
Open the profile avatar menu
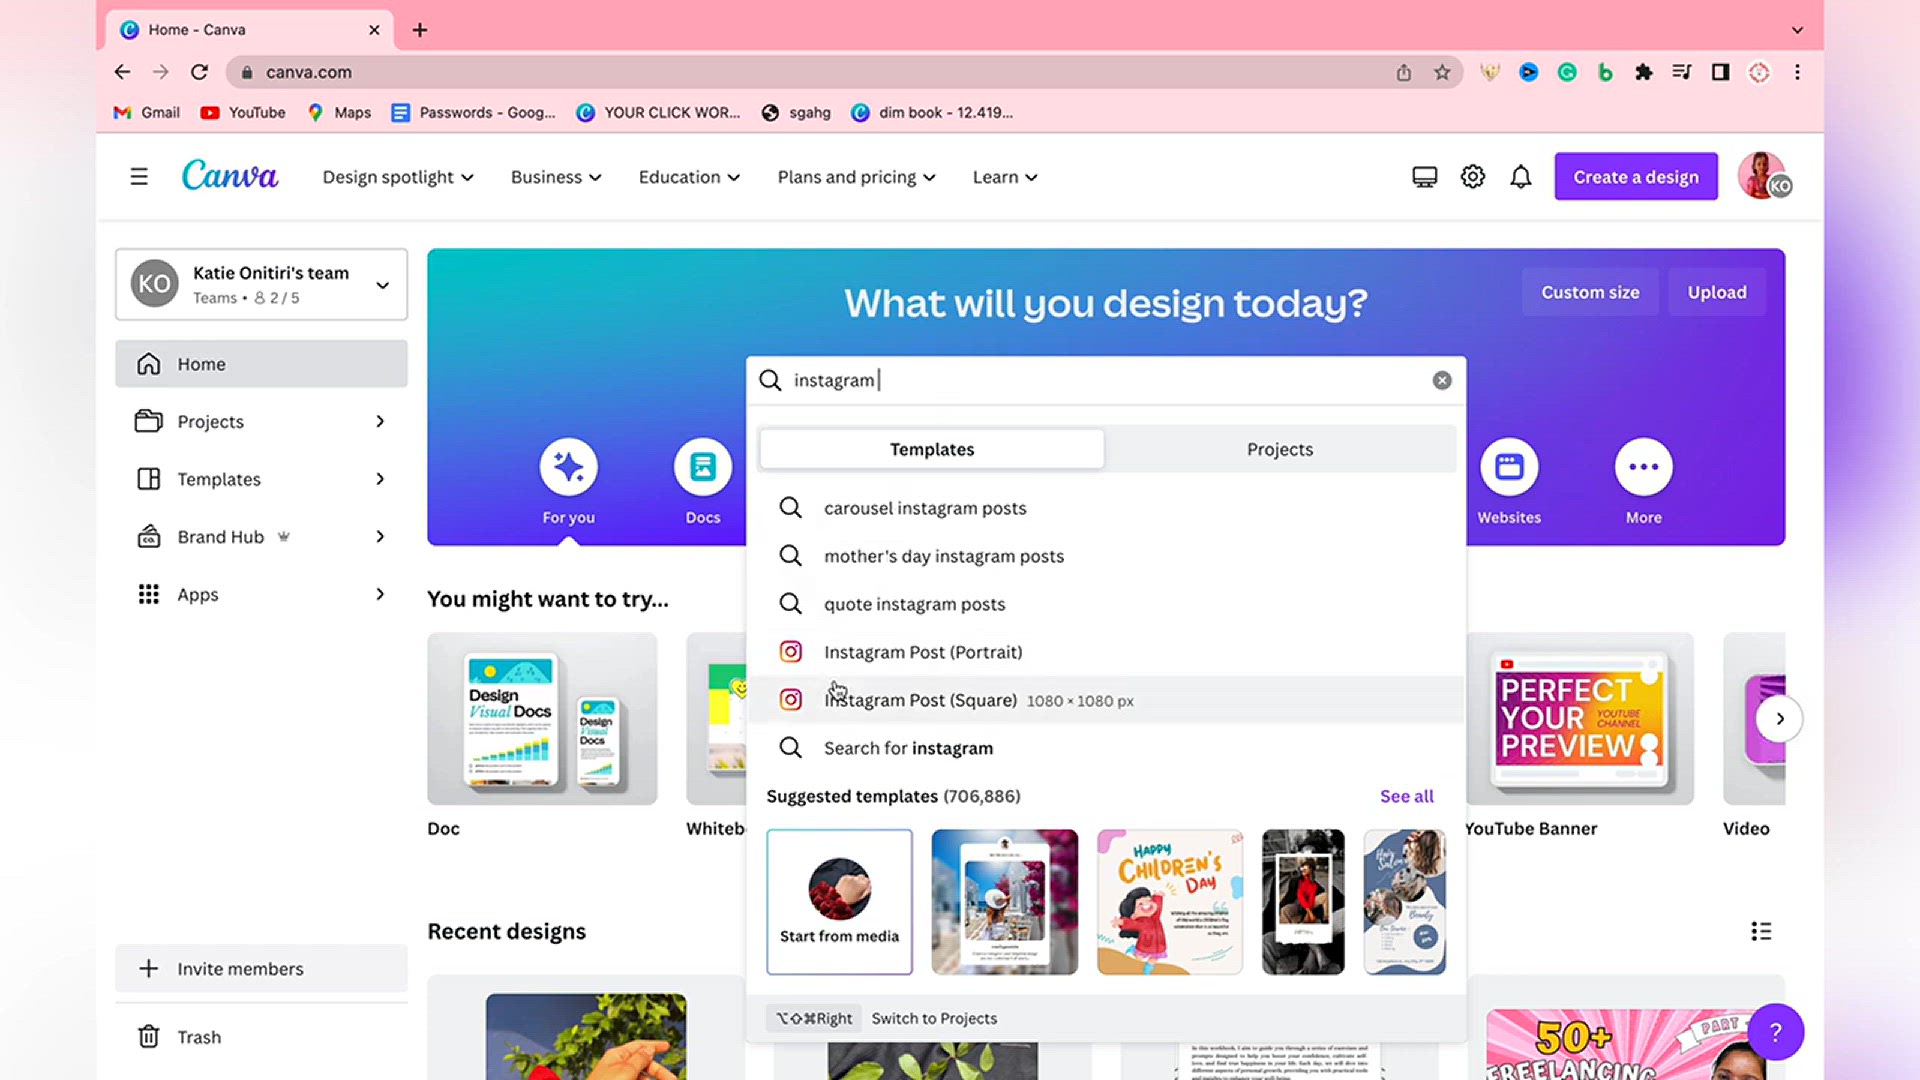[1765, 176]
